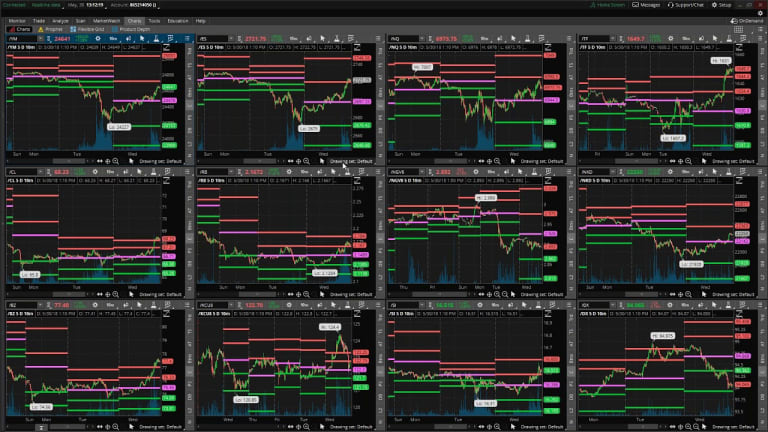This screenshot has height=432, width=768.
Task: Open the Tools tab
Action: tap(154, 21)
